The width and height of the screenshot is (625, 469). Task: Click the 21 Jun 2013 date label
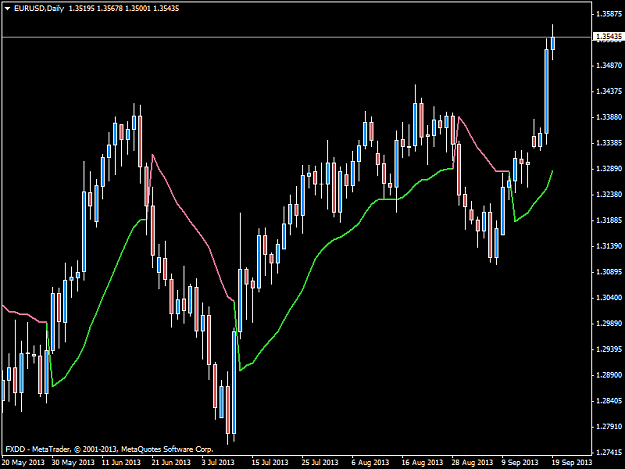[x=171, y=463]
